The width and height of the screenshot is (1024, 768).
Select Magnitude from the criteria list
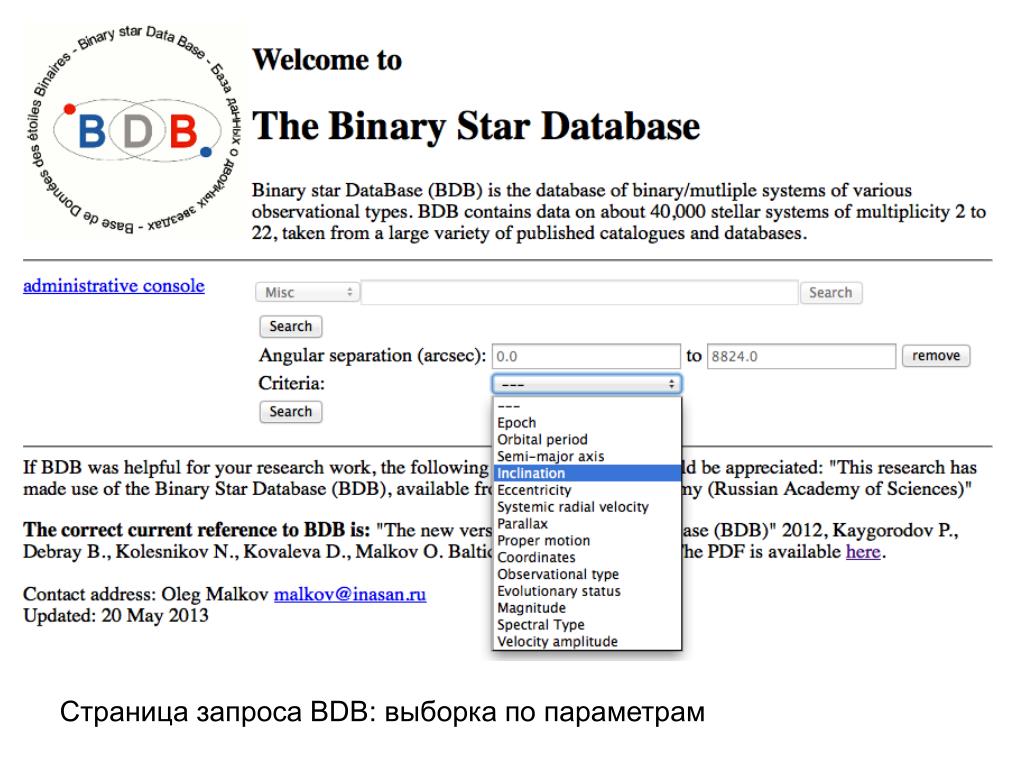[x=586, y=608]
